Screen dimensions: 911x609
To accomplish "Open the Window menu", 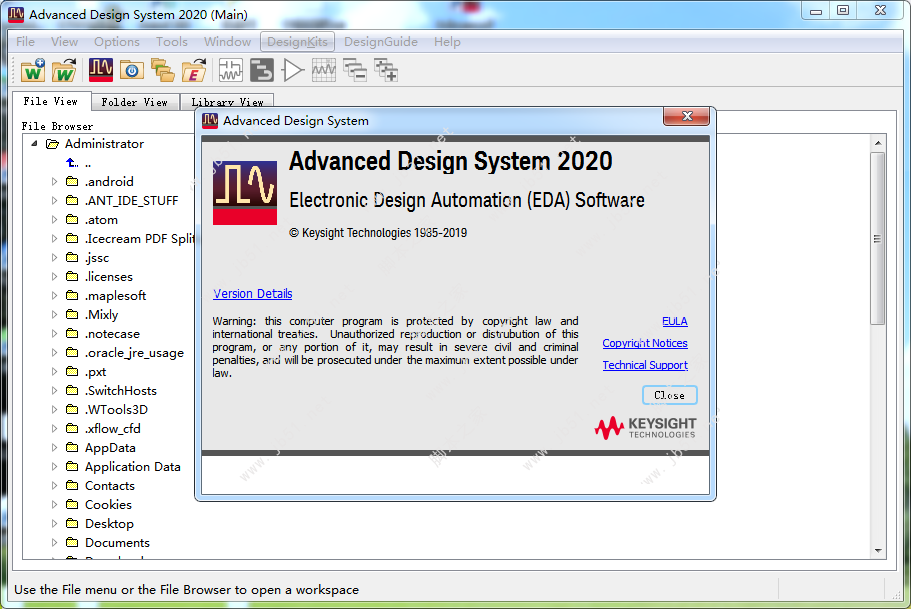I will (x=227, y=42).
